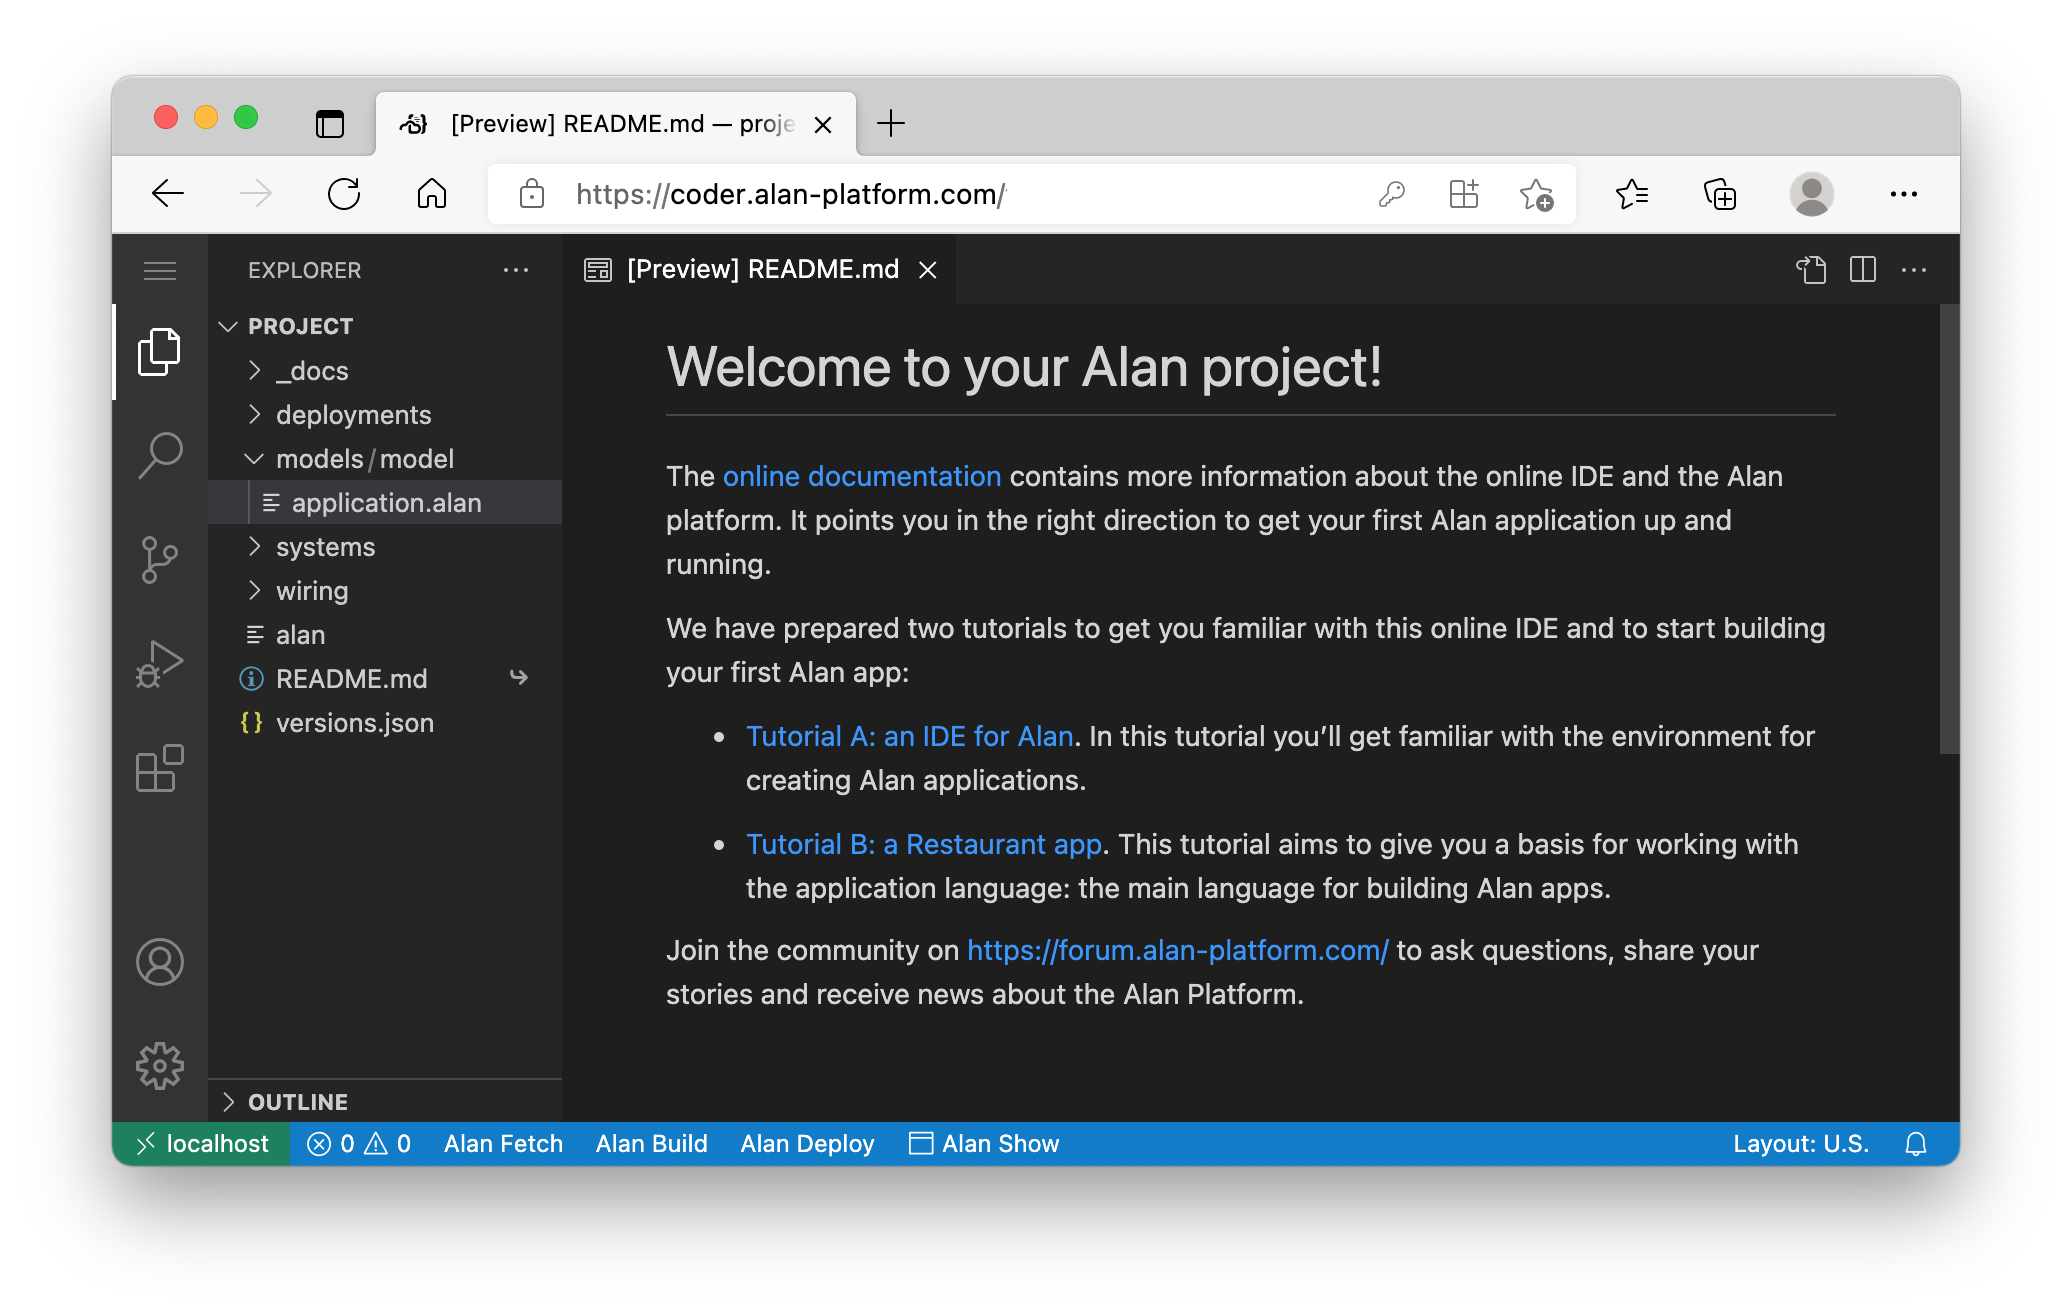Open the Explorer view in the activity bar
Screen dimensions: 2072x1314
pos(159,352)
